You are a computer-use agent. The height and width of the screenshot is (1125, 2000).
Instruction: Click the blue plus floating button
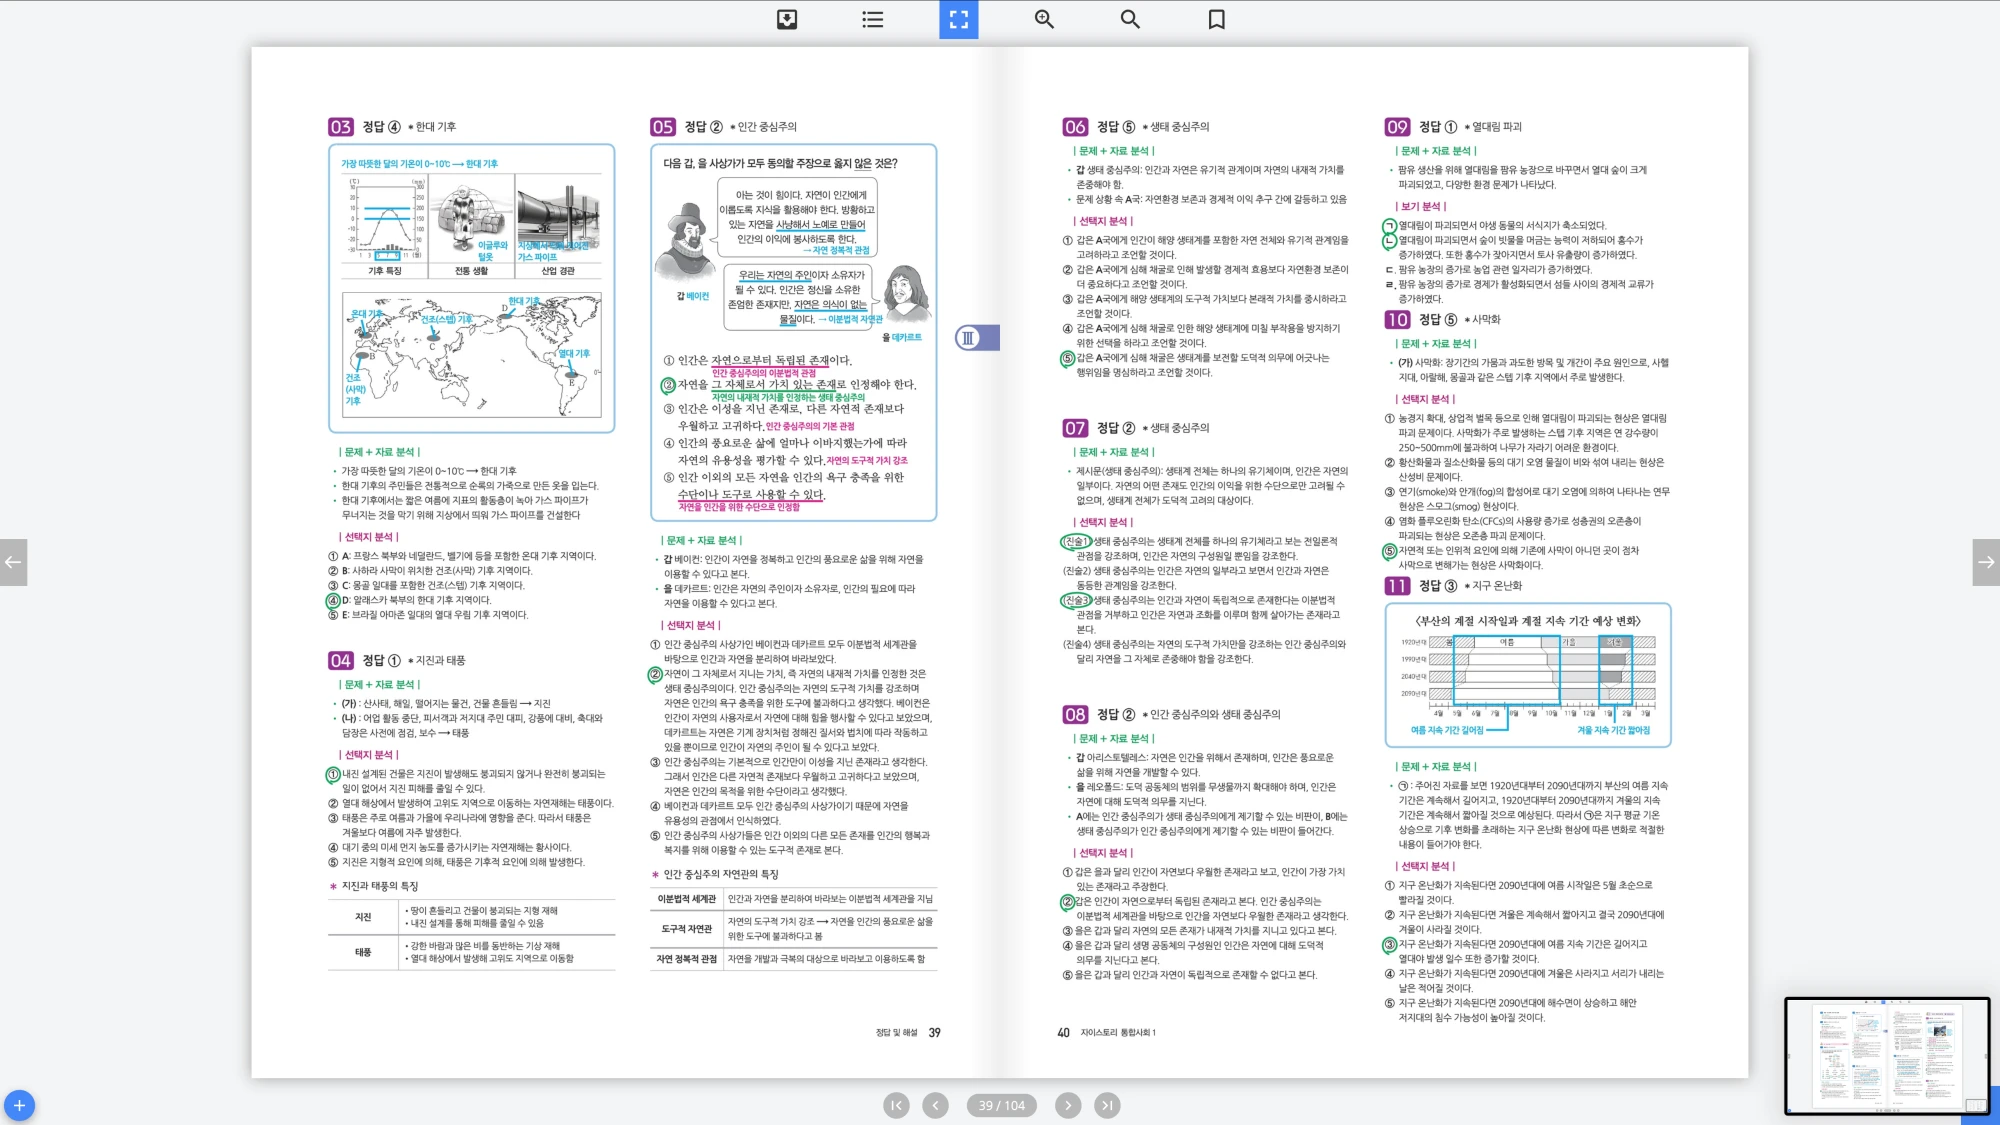19,1105
